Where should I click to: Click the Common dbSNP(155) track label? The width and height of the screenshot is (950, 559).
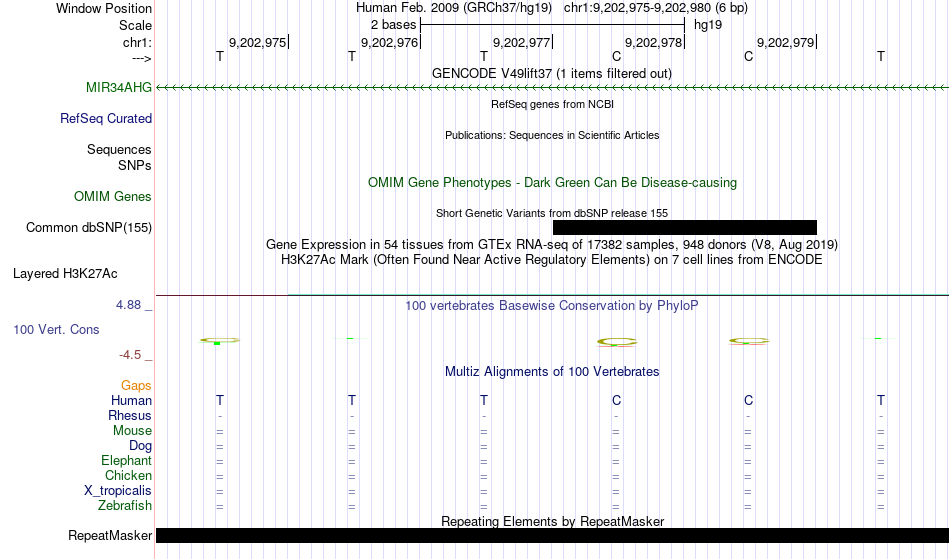89,227
